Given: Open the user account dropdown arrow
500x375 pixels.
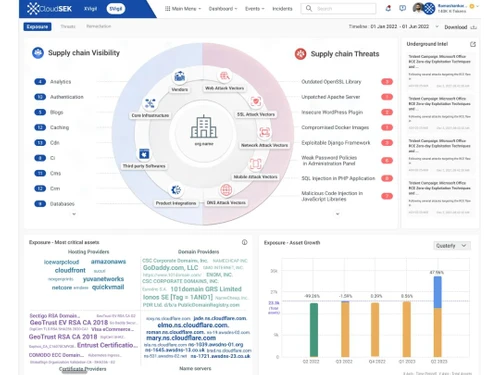Looking at the screenshot, I should pos(477,6).
